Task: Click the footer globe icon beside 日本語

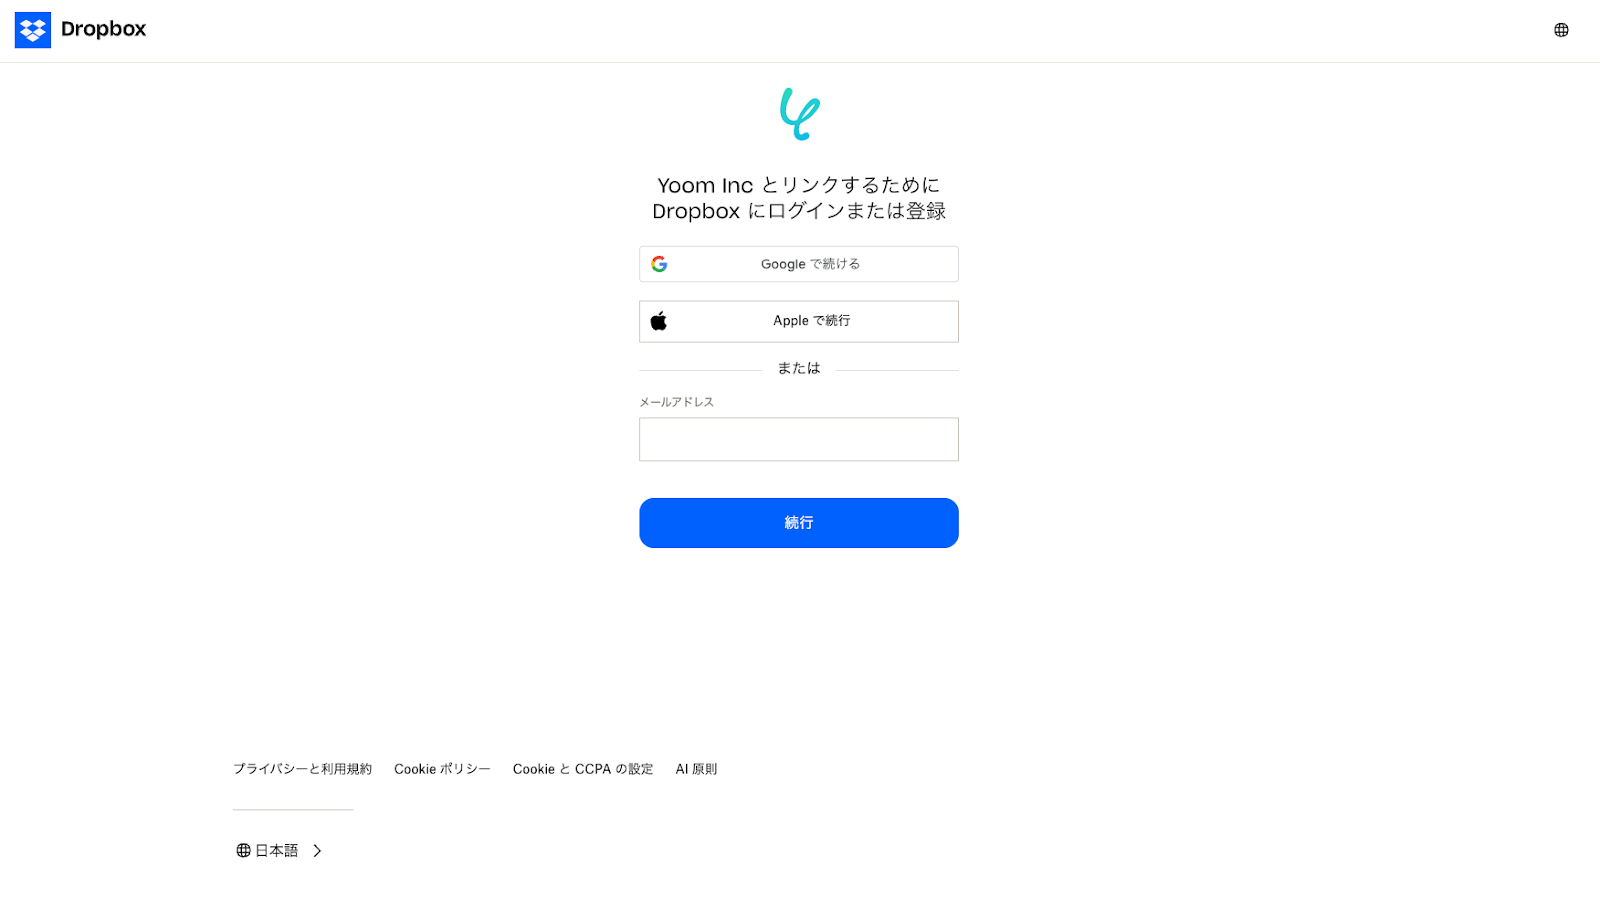Action: click(243, 850)
